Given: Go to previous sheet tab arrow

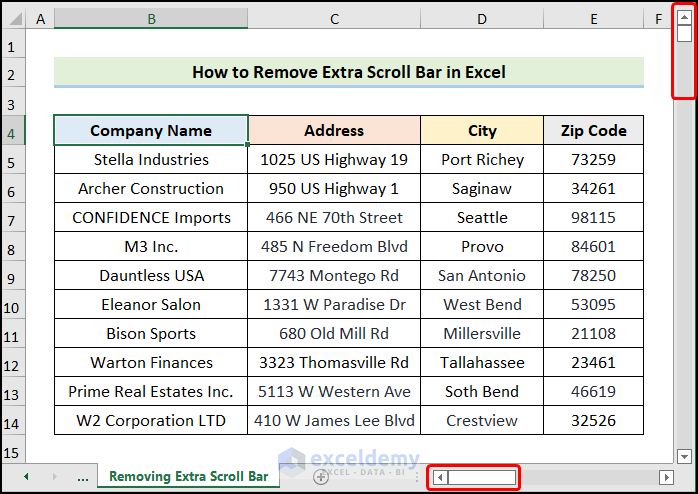Looking at the screenshot, I should [x=26, y=477].
